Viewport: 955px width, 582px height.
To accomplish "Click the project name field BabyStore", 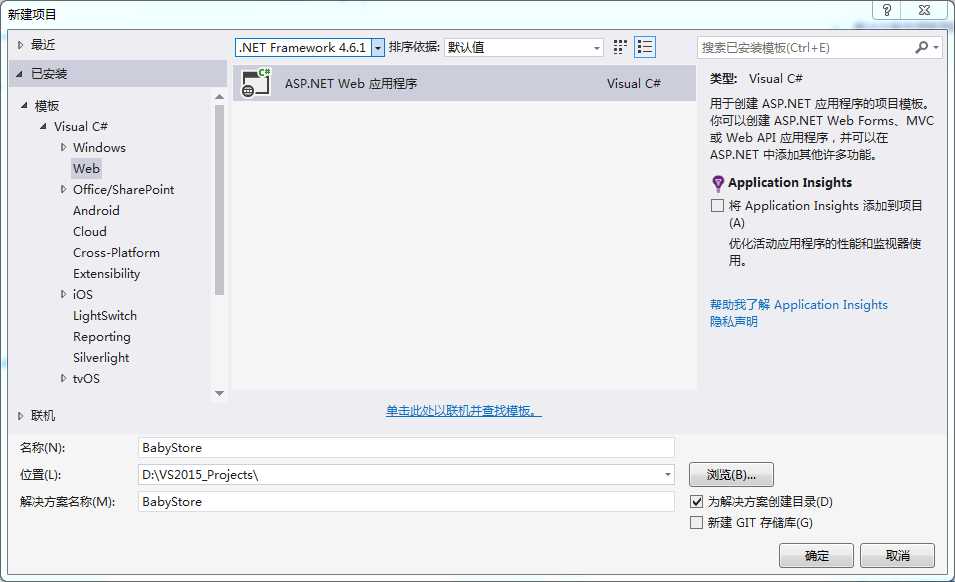I will click(x=406, y=447).
